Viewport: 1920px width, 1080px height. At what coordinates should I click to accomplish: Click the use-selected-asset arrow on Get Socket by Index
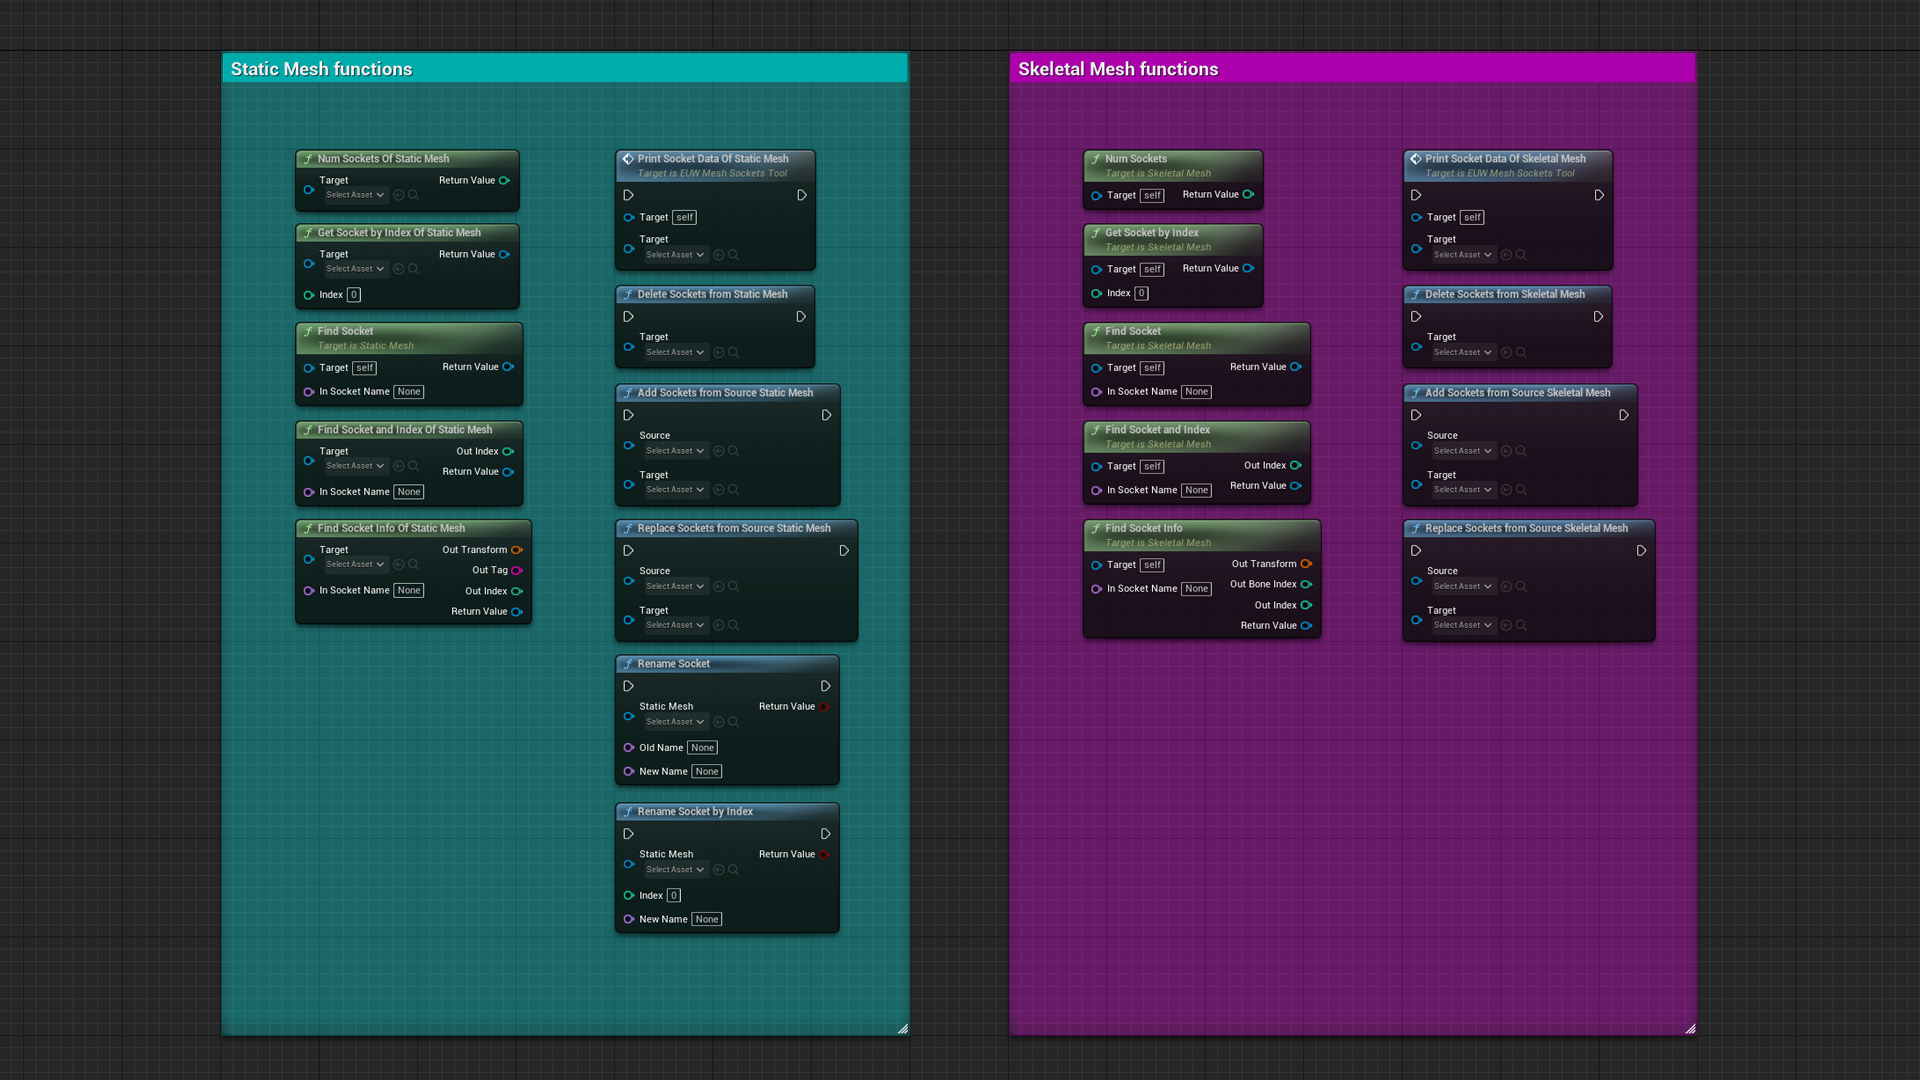point(398,268)
